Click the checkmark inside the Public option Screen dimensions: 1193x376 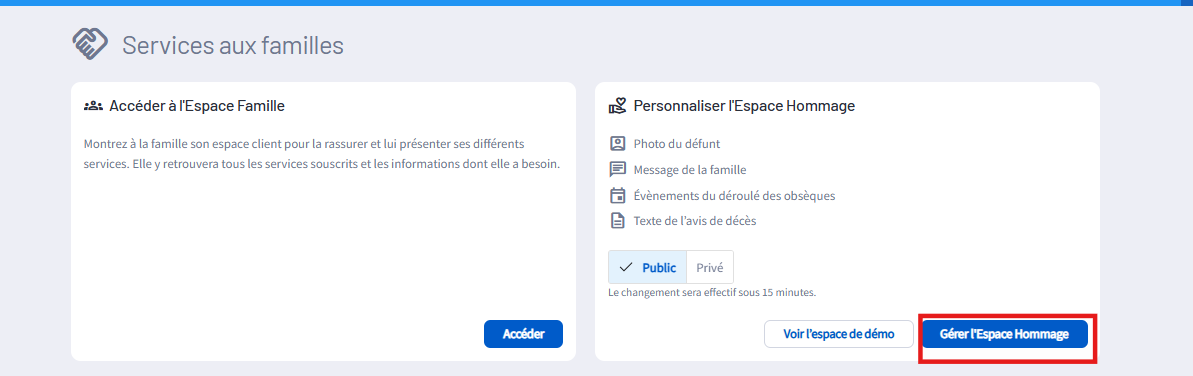(626, 267)
